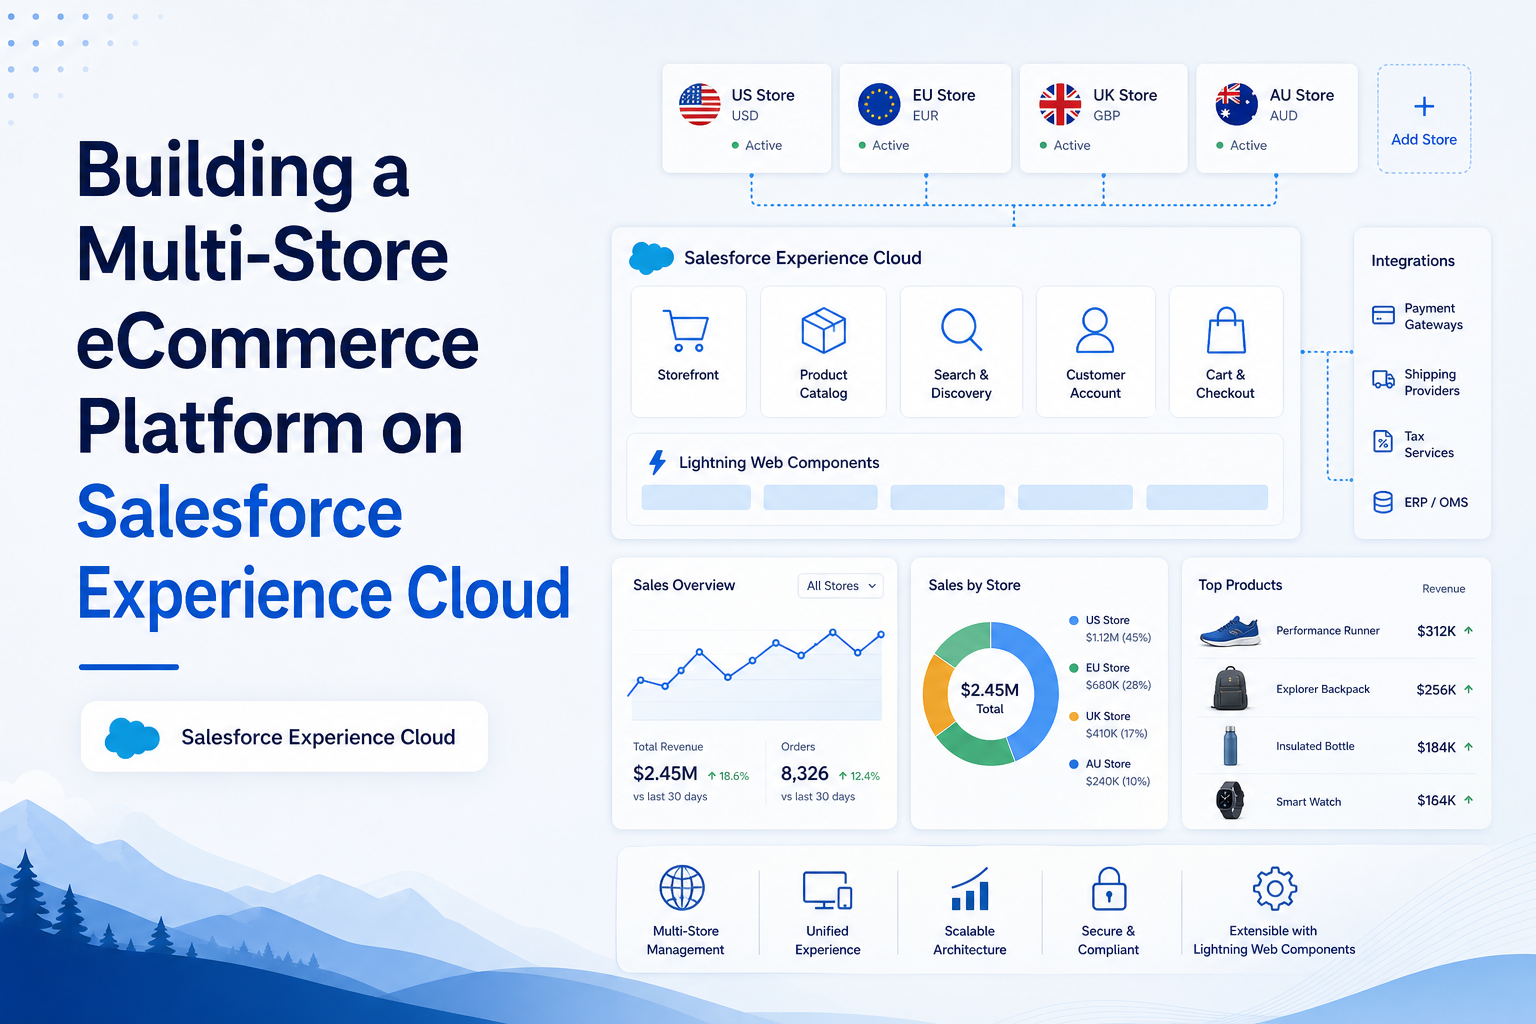The width and height of the screenshot is (1536, 1024).
Task: Click the AU Store flag icon
Action: [1237, 104]
